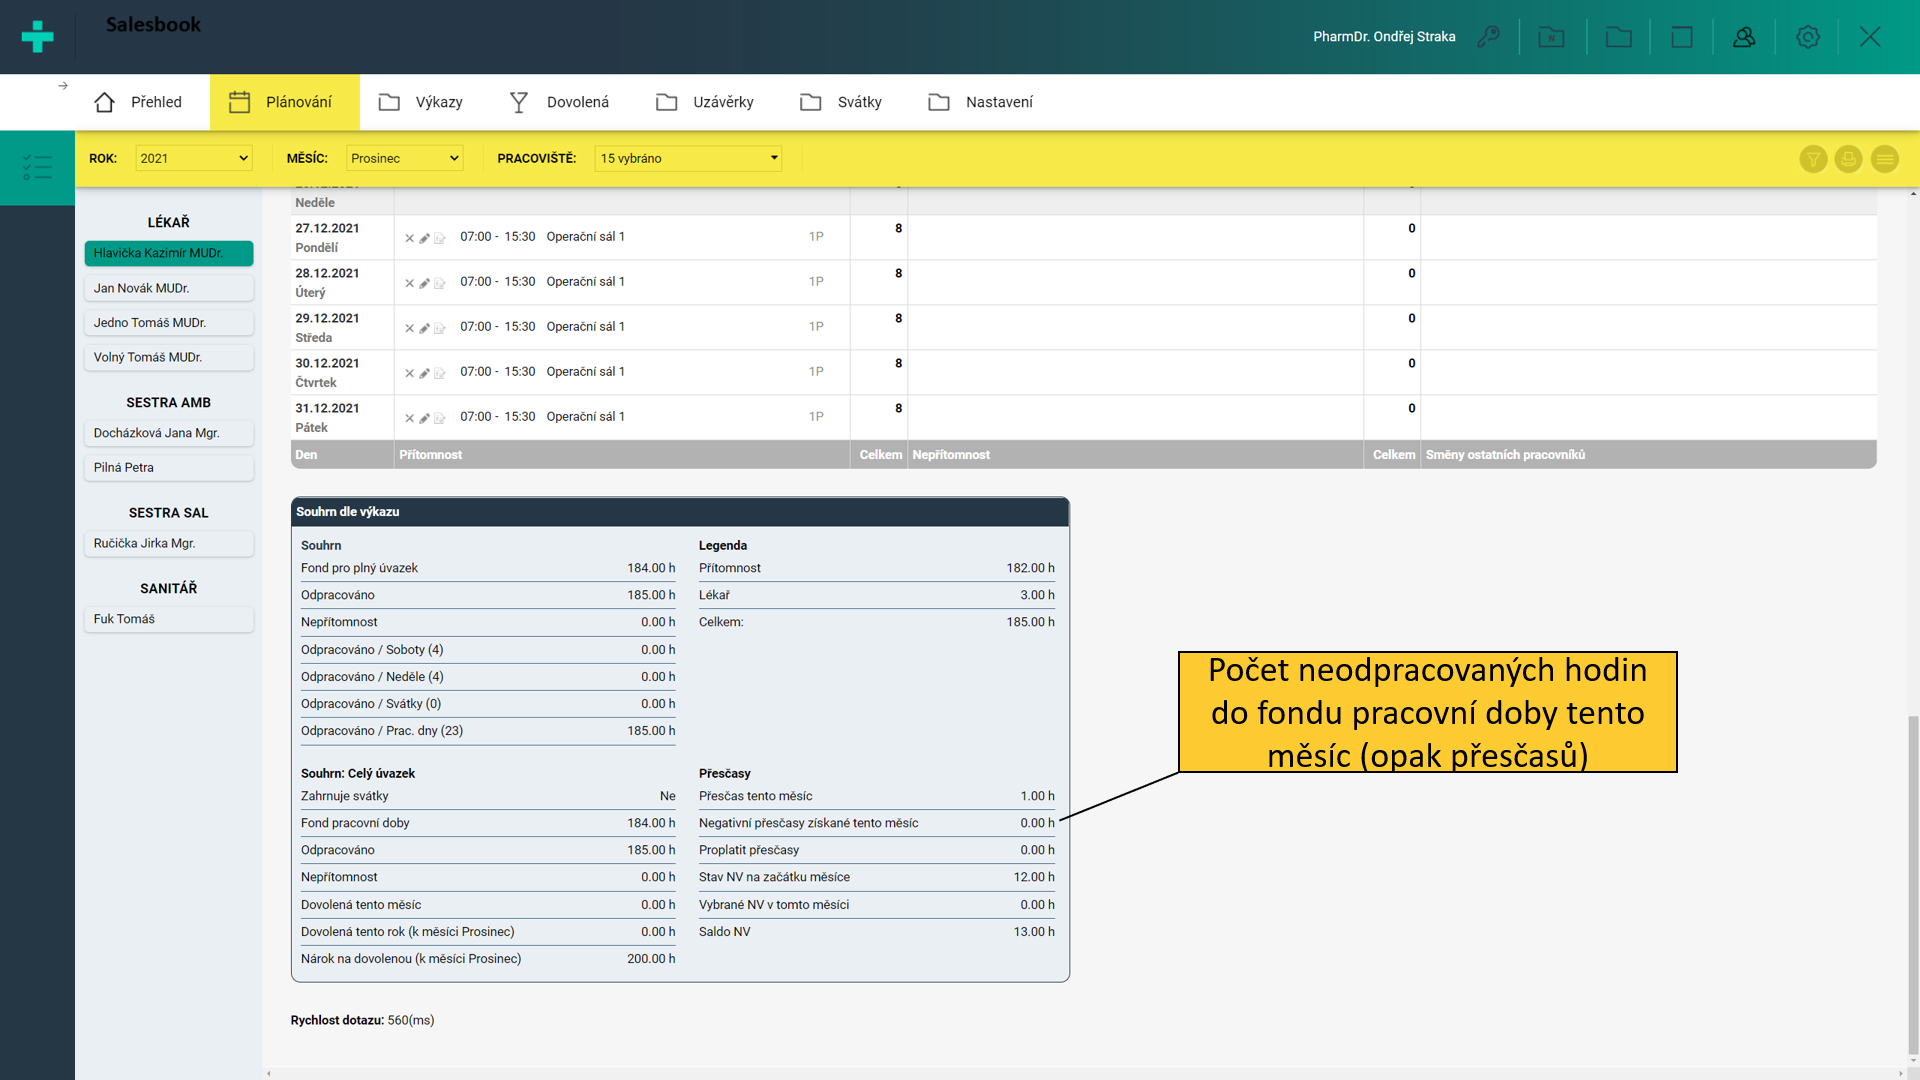Screen dimensions: 1920x1080
Task: Select employee Jan Novák MUDr.
Action: [168, 288]
